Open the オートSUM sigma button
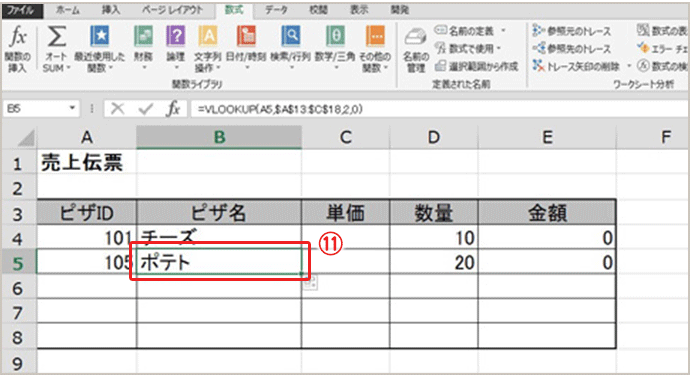The height and width of the screenshot is (375, 690). (x=56, y=48)
